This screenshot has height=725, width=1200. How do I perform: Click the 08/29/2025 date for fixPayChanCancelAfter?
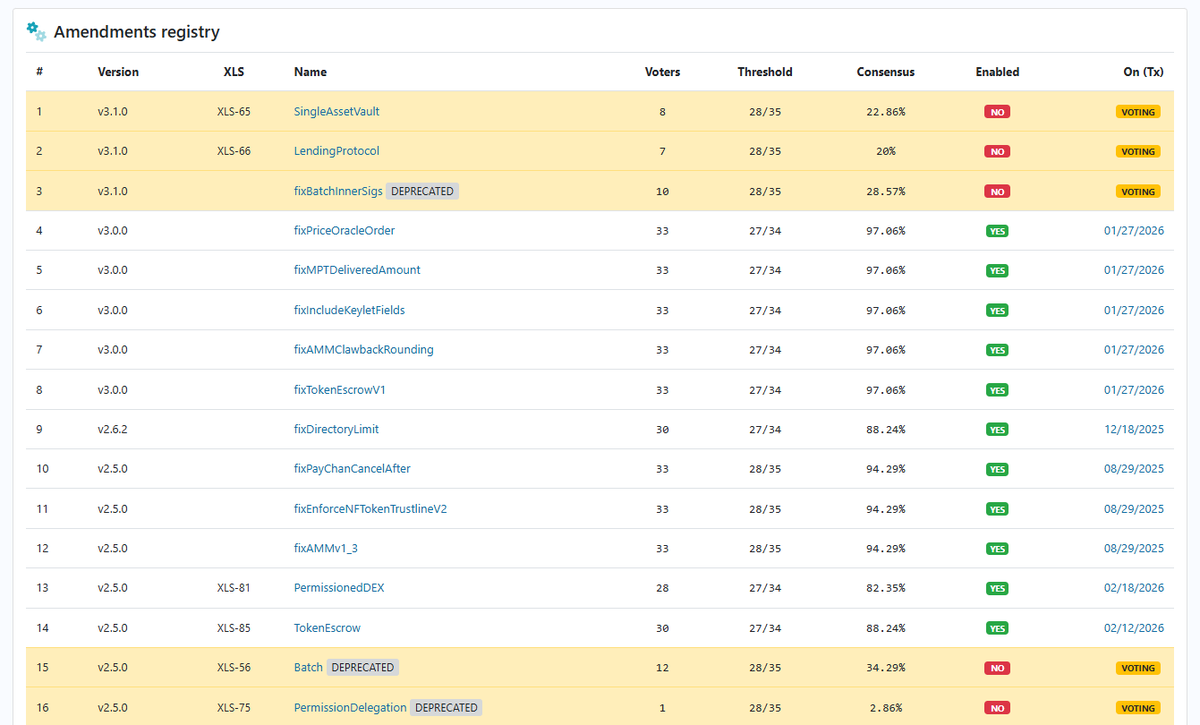pyautogui.click(x=1134, y=469)
